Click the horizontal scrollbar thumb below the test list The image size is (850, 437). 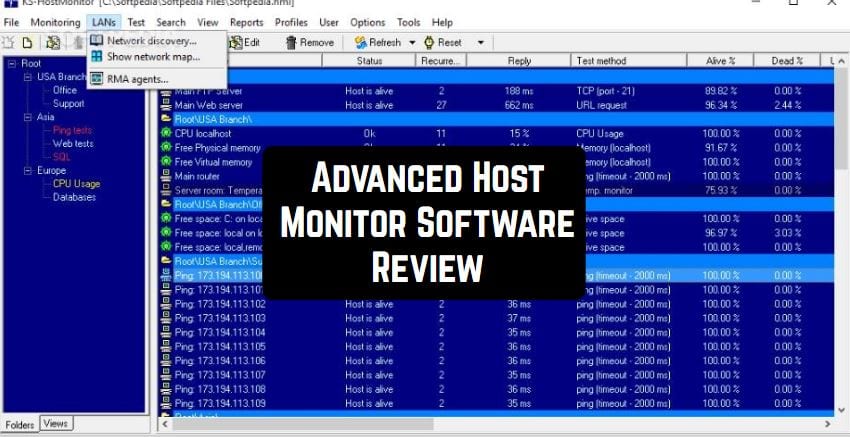pyautogui.click(x=301, y=423)
